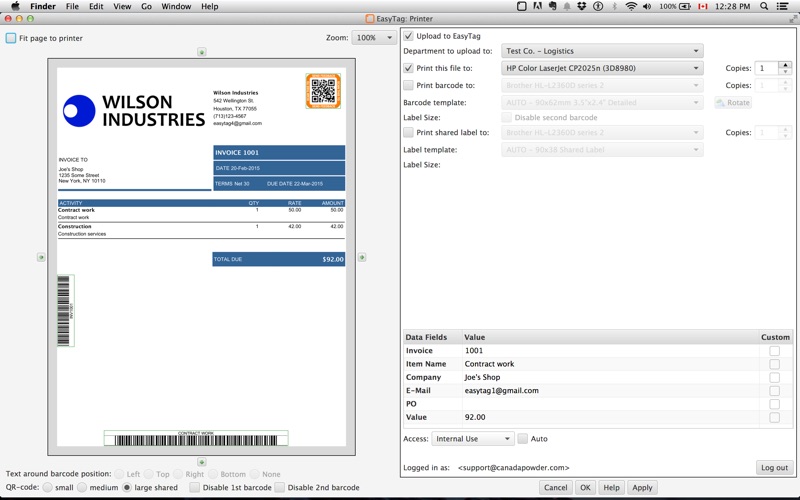Image resolution: width=800 pixels, height=500 pixels.
Task: Open the Window menu
Action: tap(176, 6)
